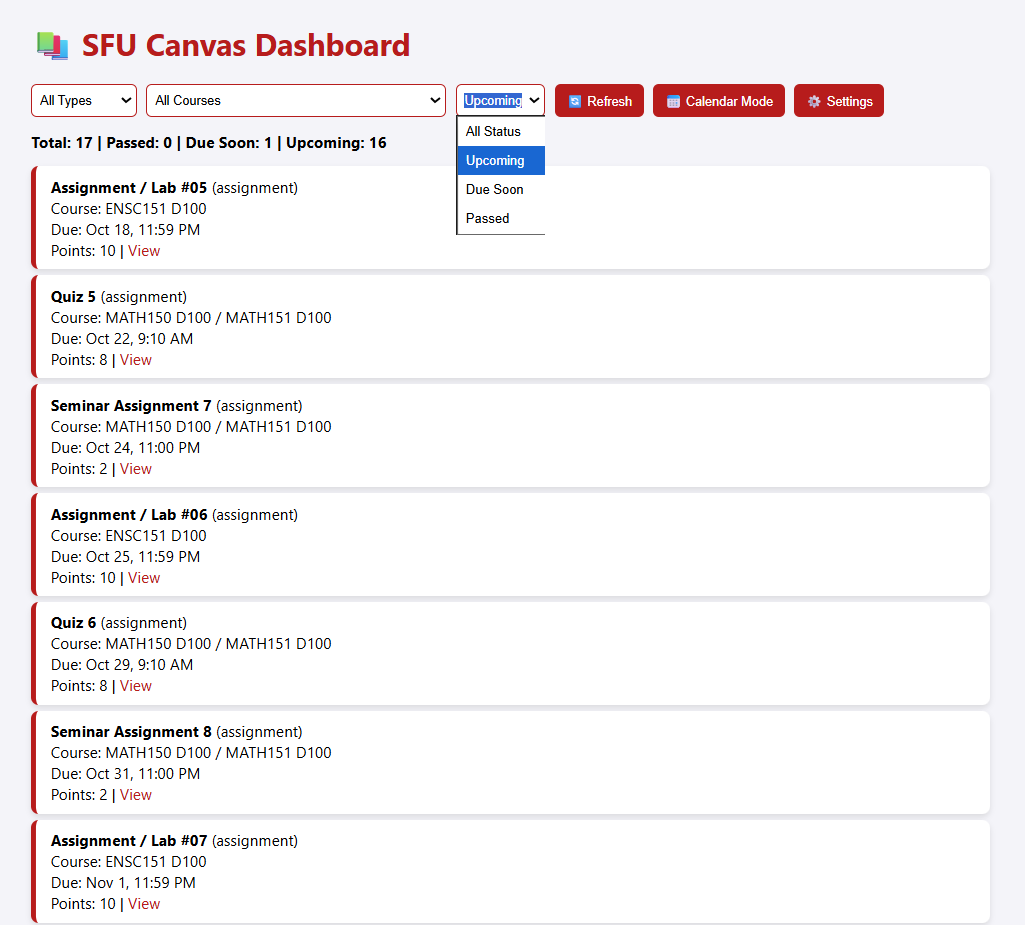Click Course: ENSC151 D100 under Lab #07

click(x=129, y=862)
